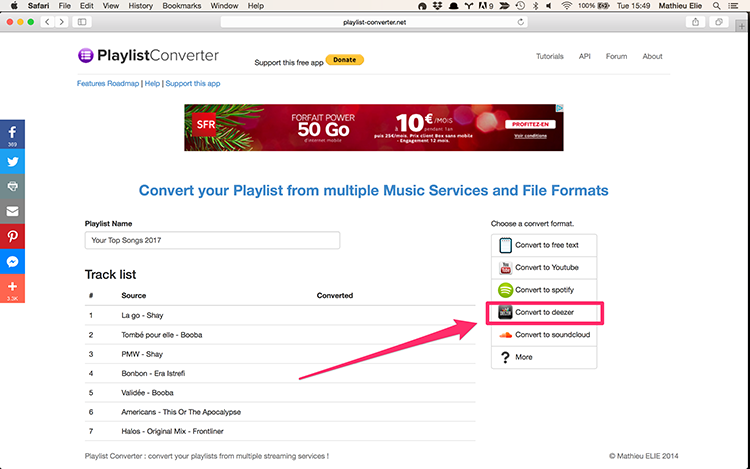
Task: Click the Converted column header
Action: point(335,295)
